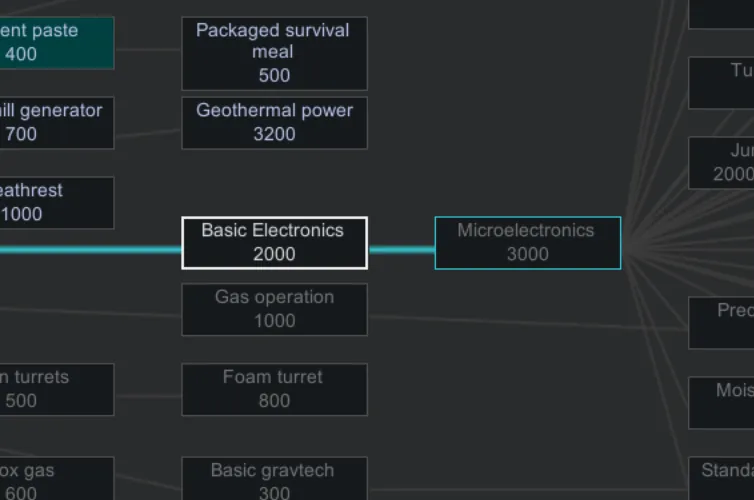Screen dimensions: 754x500
Task: Click the cyan link between Basic Electronics and Microelectronics
Action: (401, 249)
